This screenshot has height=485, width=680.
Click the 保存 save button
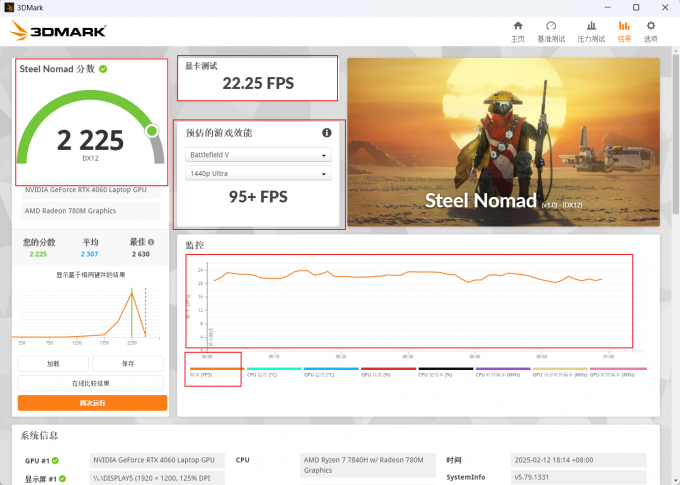click(128, 364)
